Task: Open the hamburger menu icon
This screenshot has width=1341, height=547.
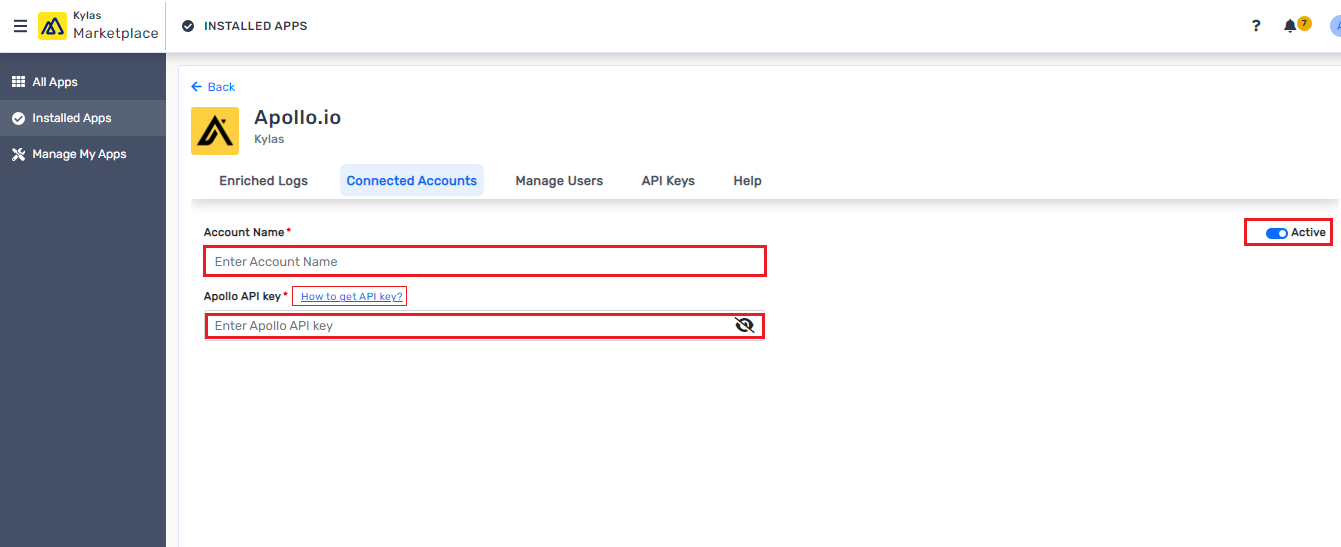Action: (x=20, y=26)
